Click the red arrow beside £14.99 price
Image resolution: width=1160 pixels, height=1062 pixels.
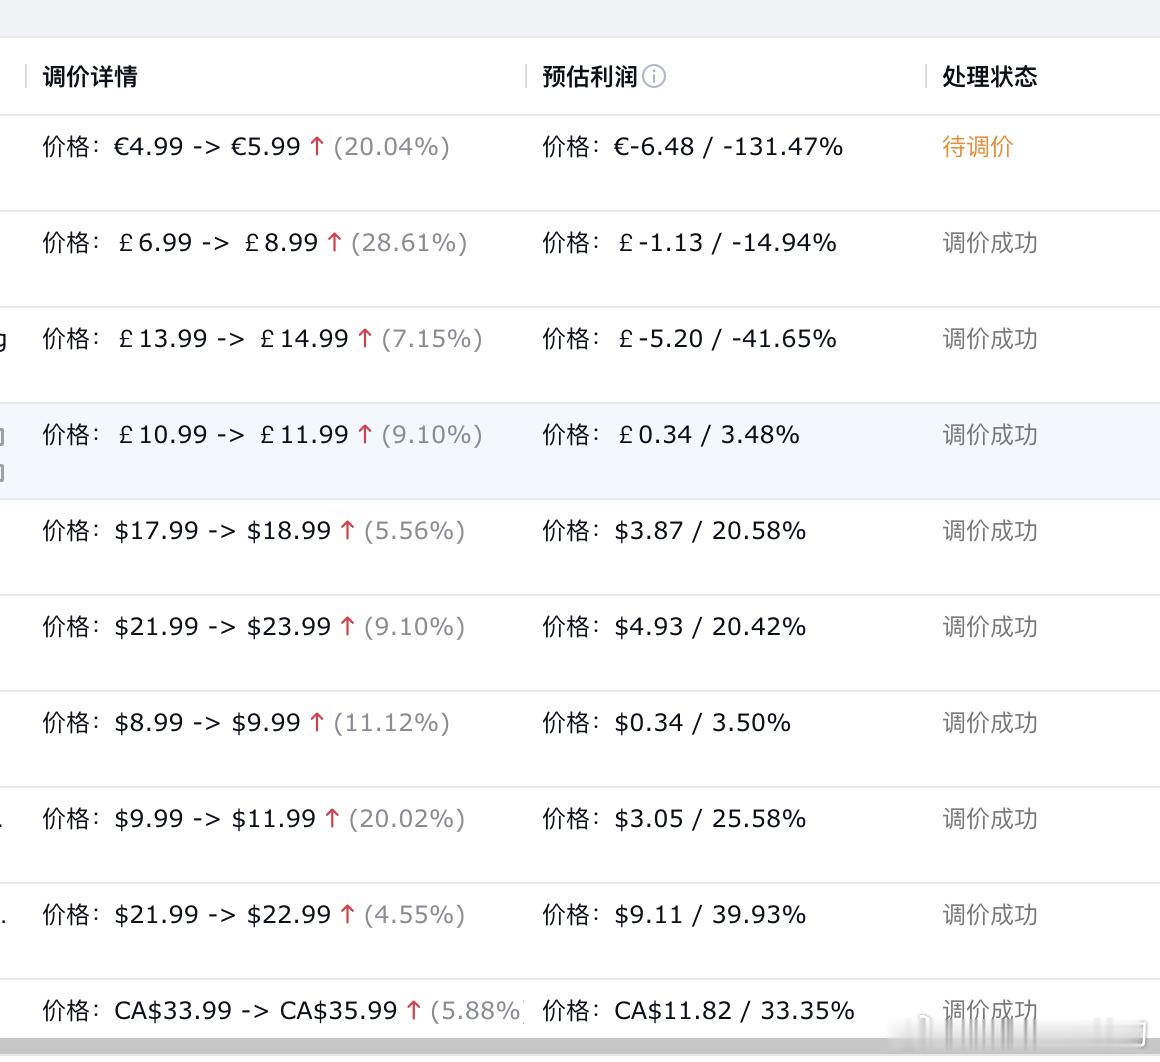[x=366, y=338]
